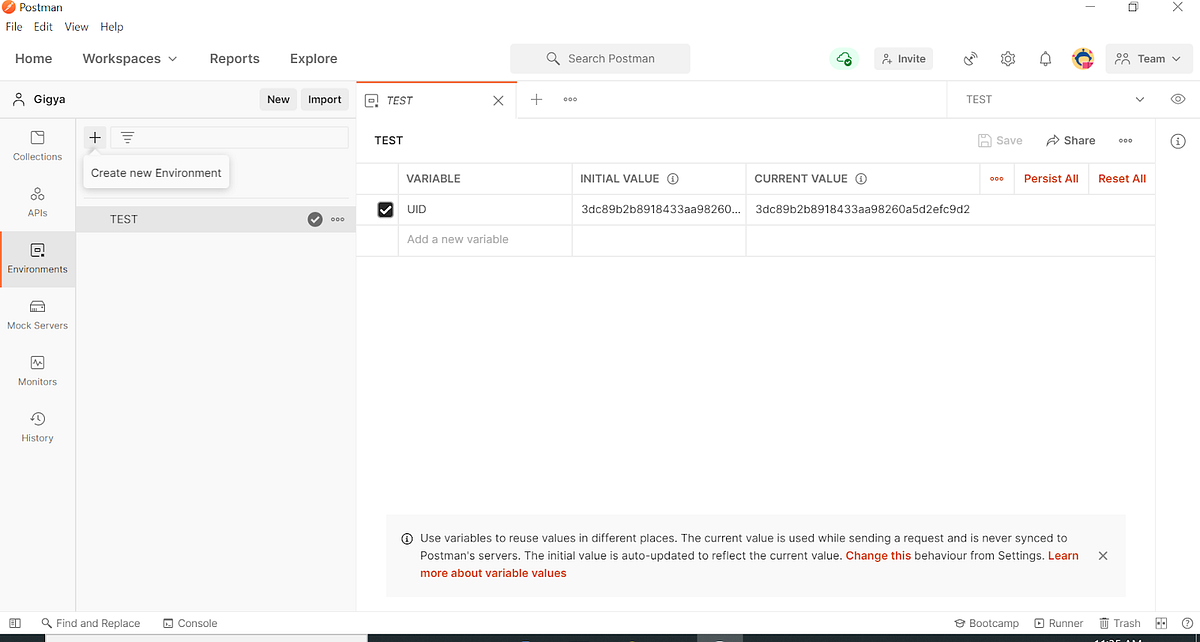Open Bootcamp in status bar

click(987, 623)
